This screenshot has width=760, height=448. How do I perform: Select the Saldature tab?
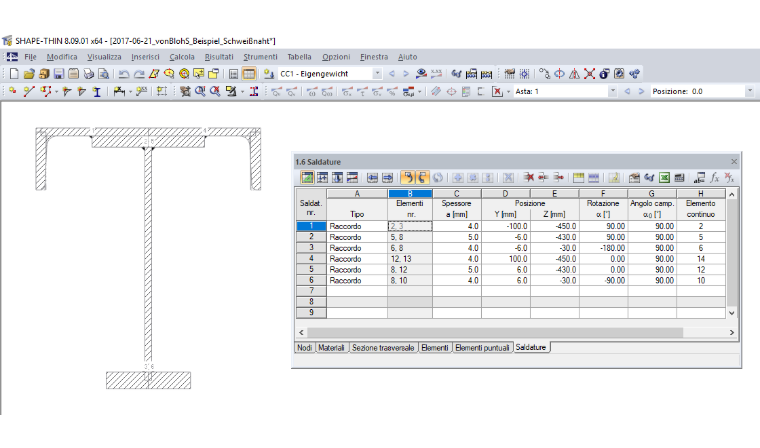coord(531,347)
